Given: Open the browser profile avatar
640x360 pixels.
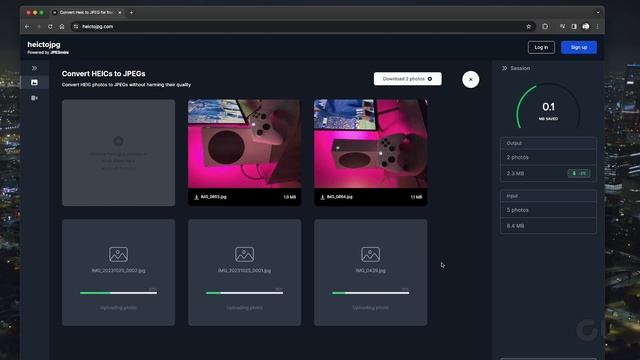Looking at the screenshot, I should tap(586, 27).
